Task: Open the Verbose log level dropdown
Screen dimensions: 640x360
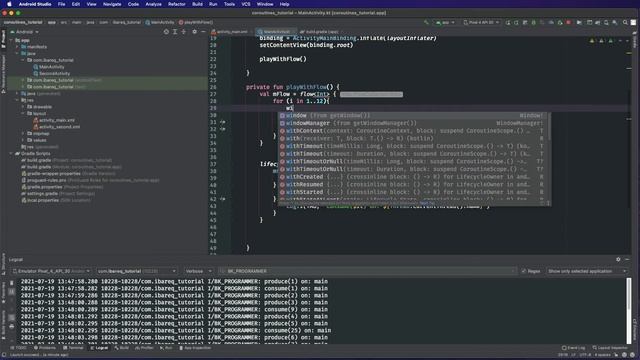Action: 198,271
